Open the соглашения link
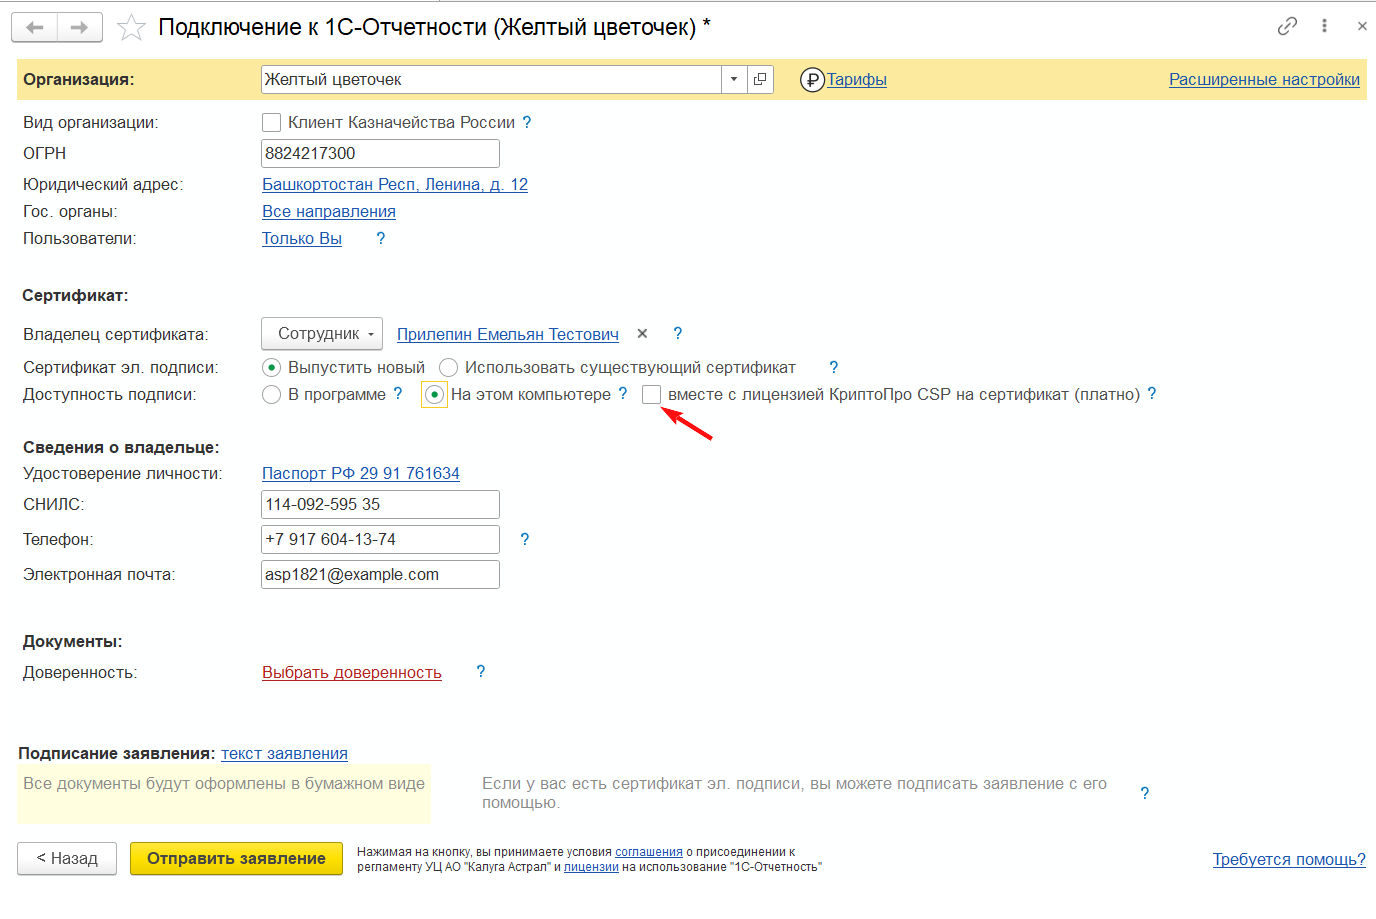 [649, 852]
